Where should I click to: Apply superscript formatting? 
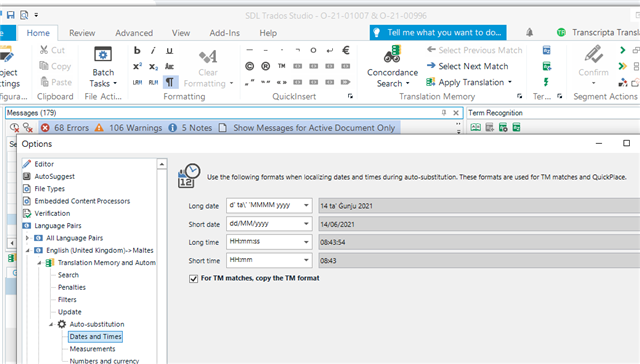point(137,66)
